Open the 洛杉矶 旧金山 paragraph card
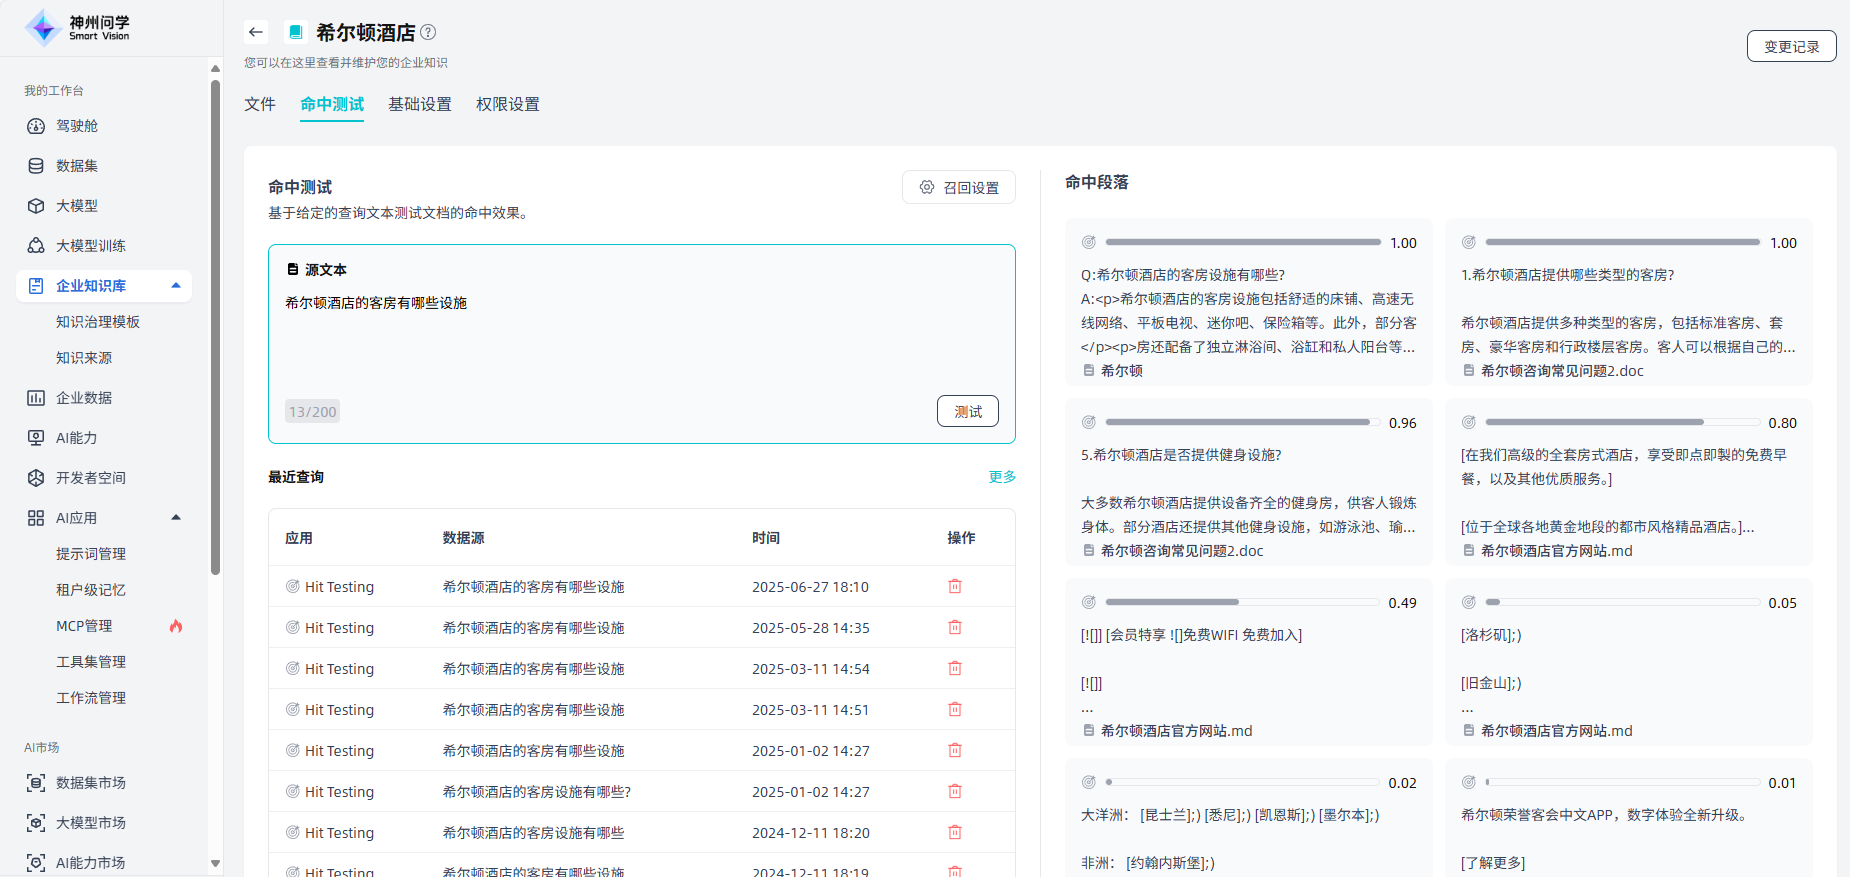Viewport: 1850px width, 877px height. (1629, 662)
